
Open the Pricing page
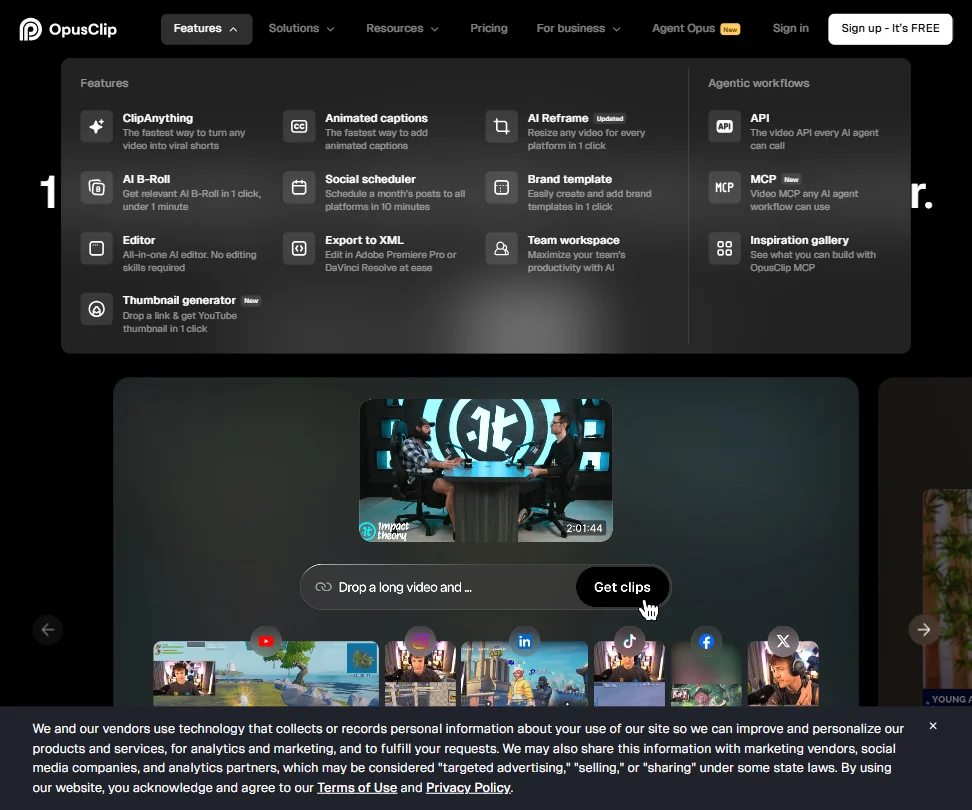[488, 29]
